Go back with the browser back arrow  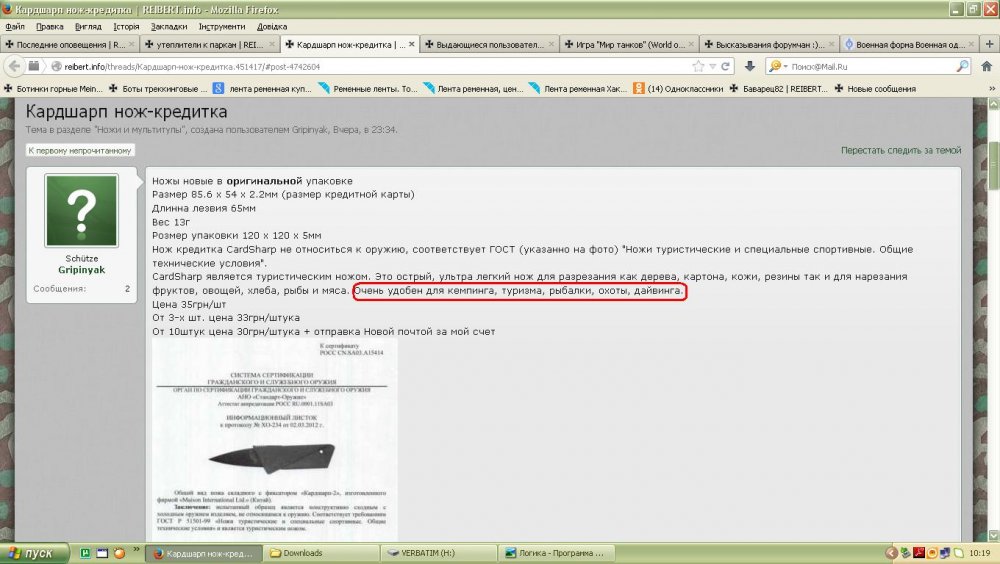click(14, 66)
